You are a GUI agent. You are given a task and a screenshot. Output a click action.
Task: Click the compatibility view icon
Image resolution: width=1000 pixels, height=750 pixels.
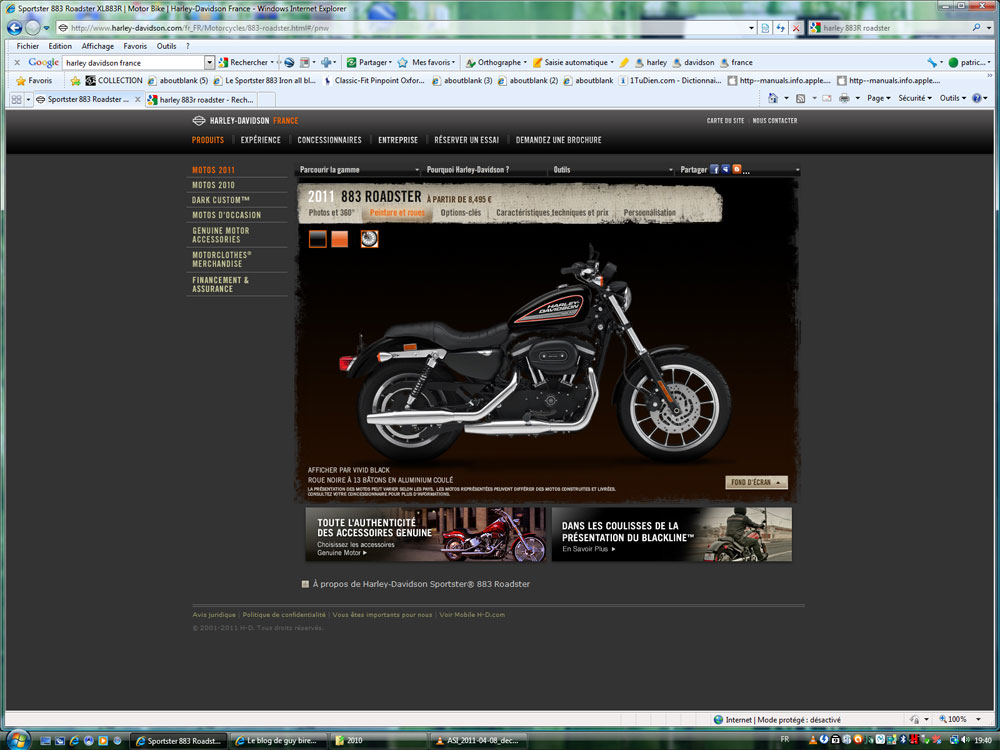click(x=765, y=28)
